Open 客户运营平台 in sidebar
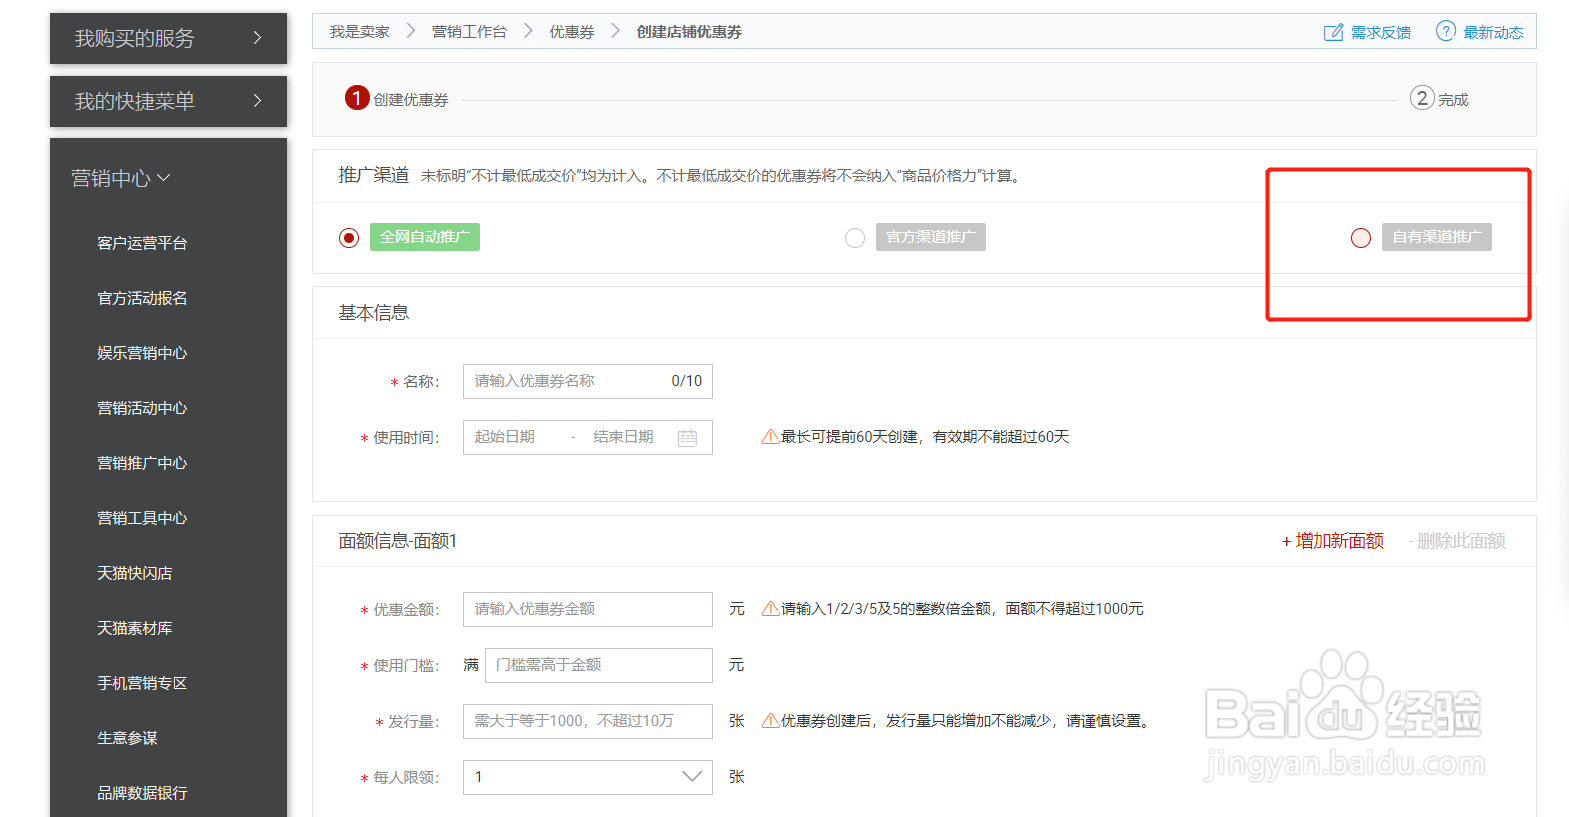1569x817 pixels. [142, 243]
